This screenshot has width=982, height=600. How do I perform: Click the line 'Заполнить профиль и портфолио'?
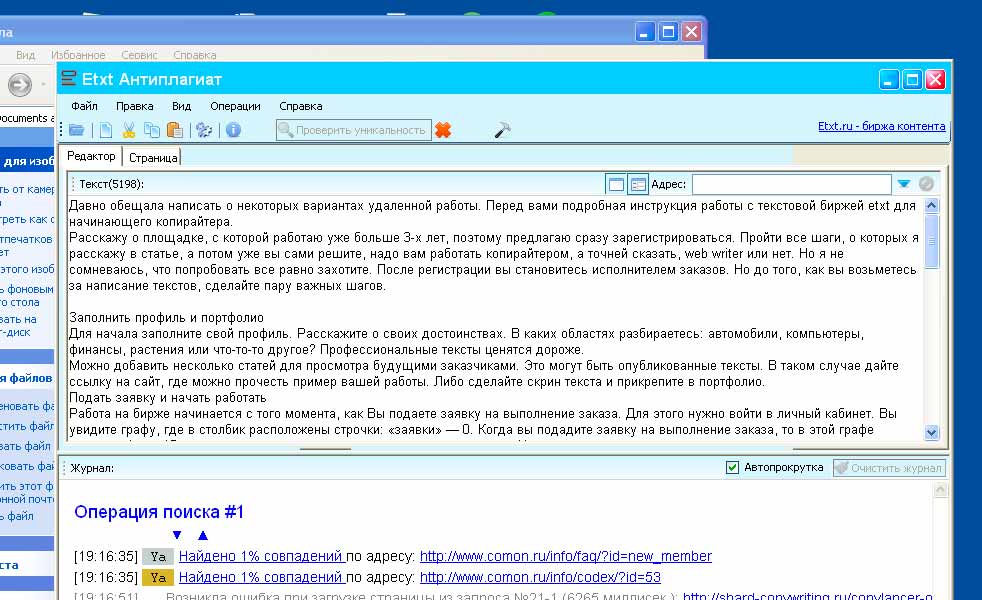(167, 318)
